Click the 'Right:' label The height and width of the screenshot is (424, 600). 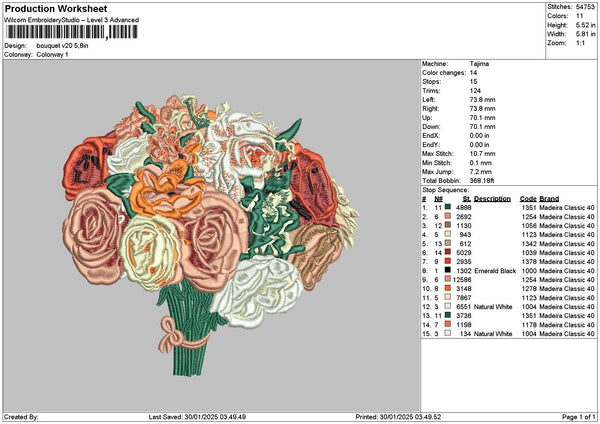[x=430, y=109]
